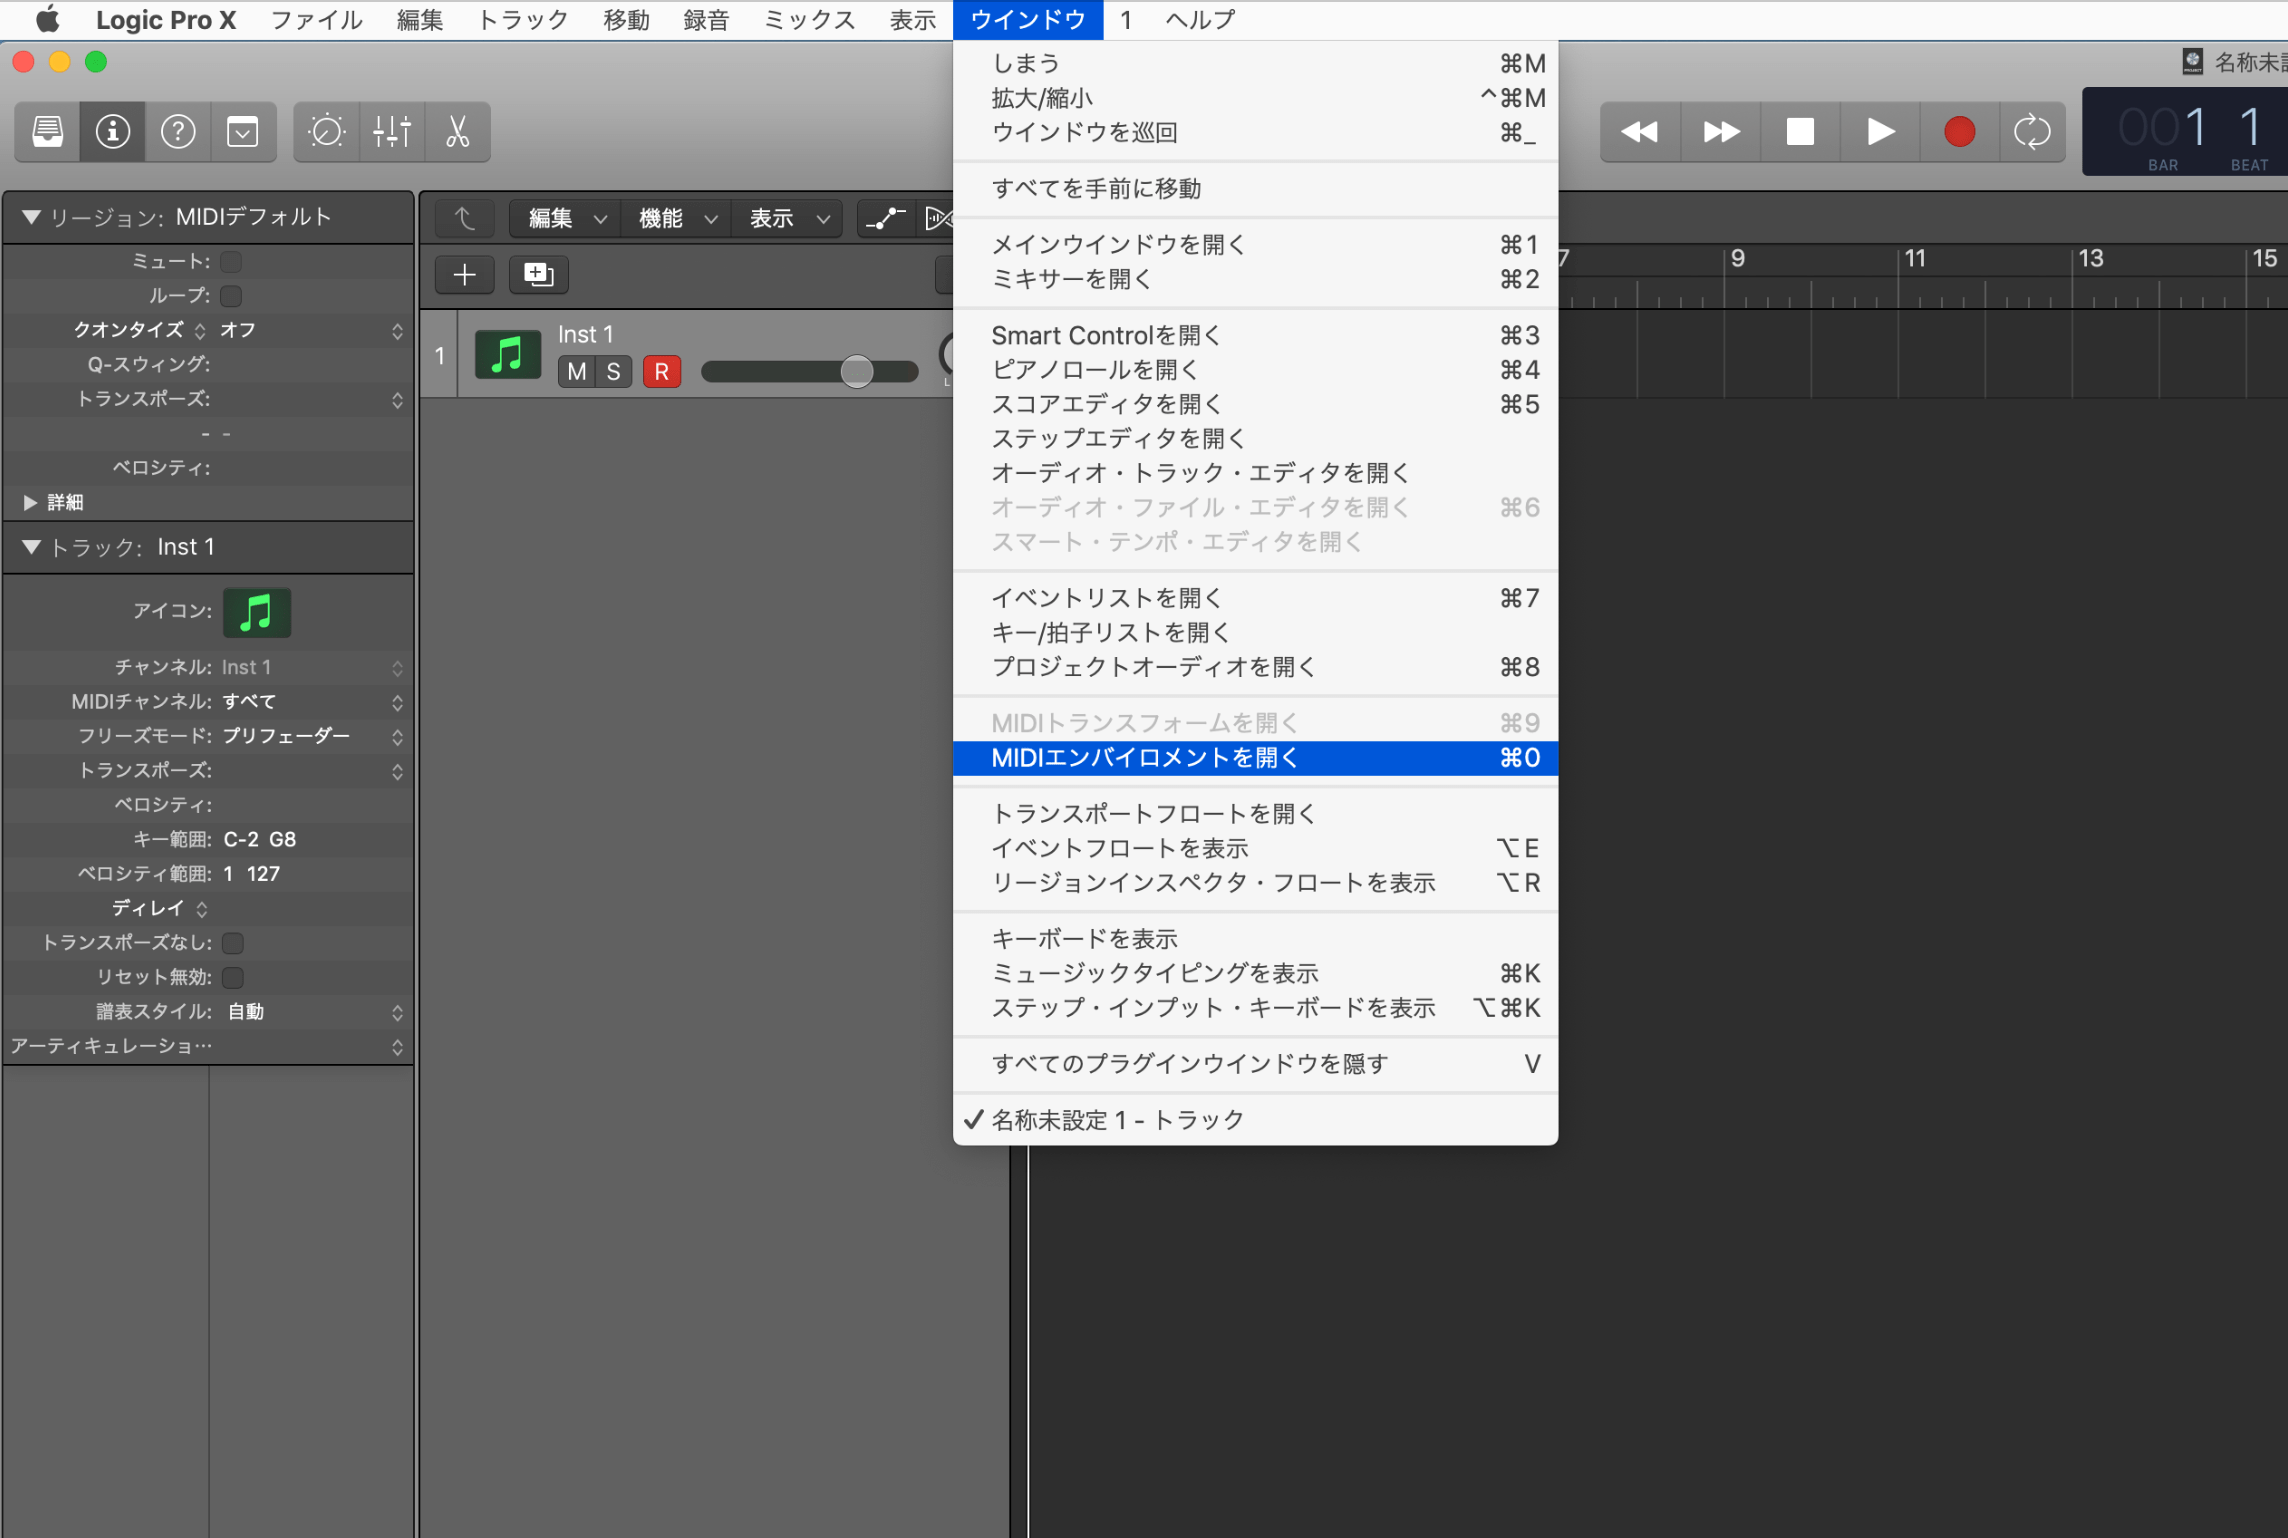The height and width of the screenshot is (1538, 2288).
Task: Open the Library panel icon
Action: [47, 131]
